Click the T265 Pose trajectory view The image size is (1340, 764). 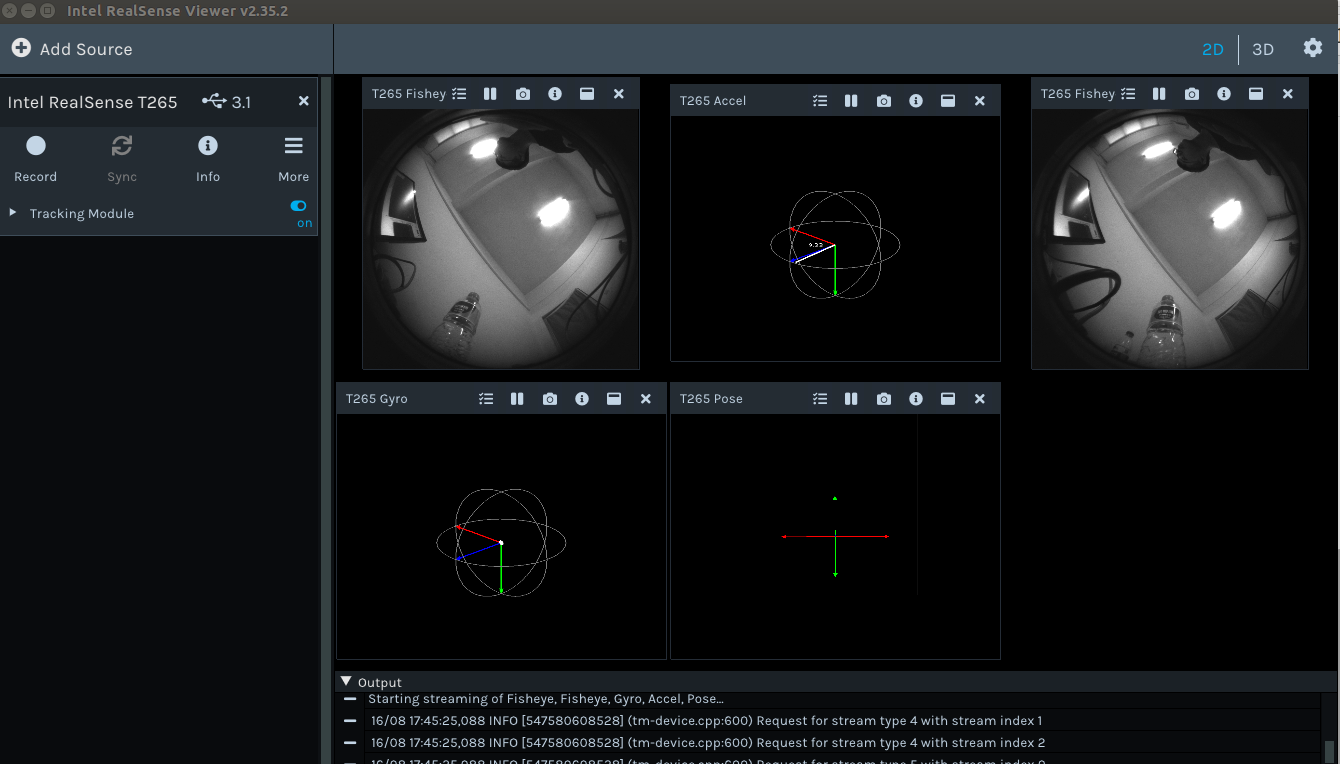[835, 537]
